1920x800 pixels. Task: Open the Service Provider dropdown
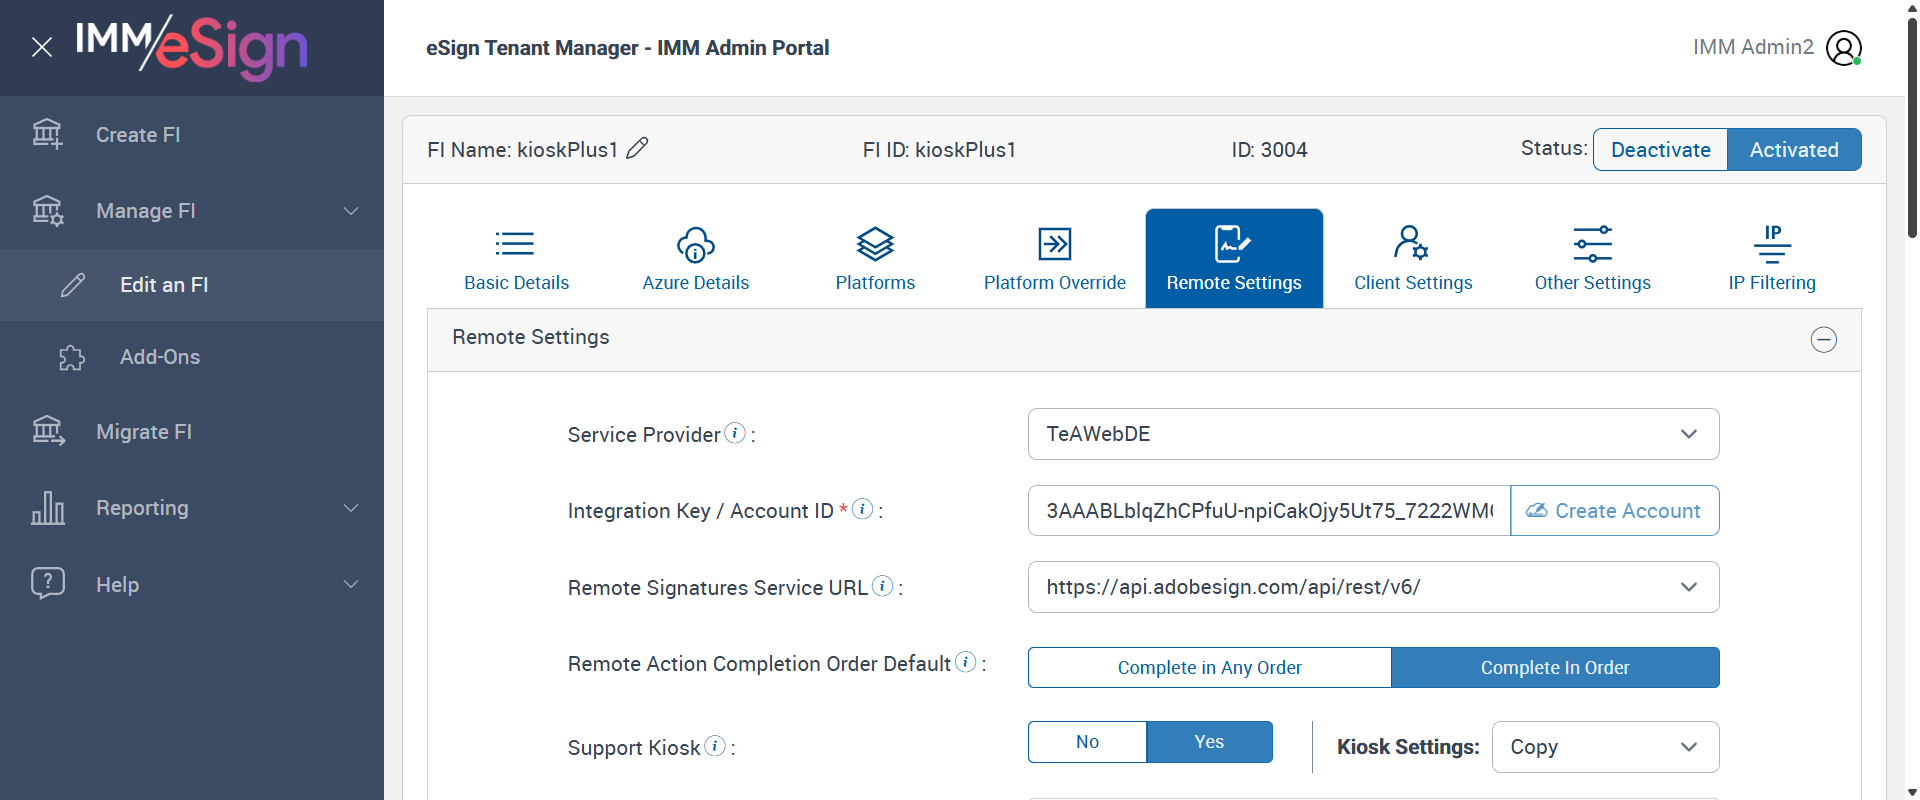tap(1373, 434)
